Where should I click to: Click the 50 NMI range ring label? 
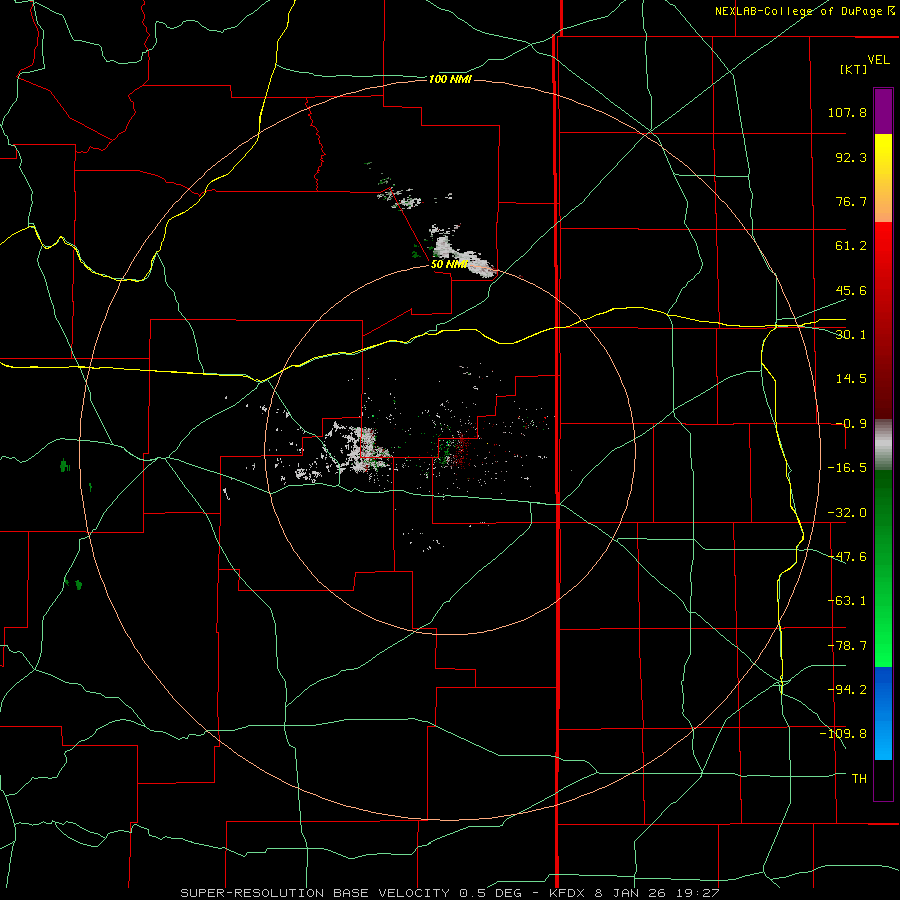449,265
